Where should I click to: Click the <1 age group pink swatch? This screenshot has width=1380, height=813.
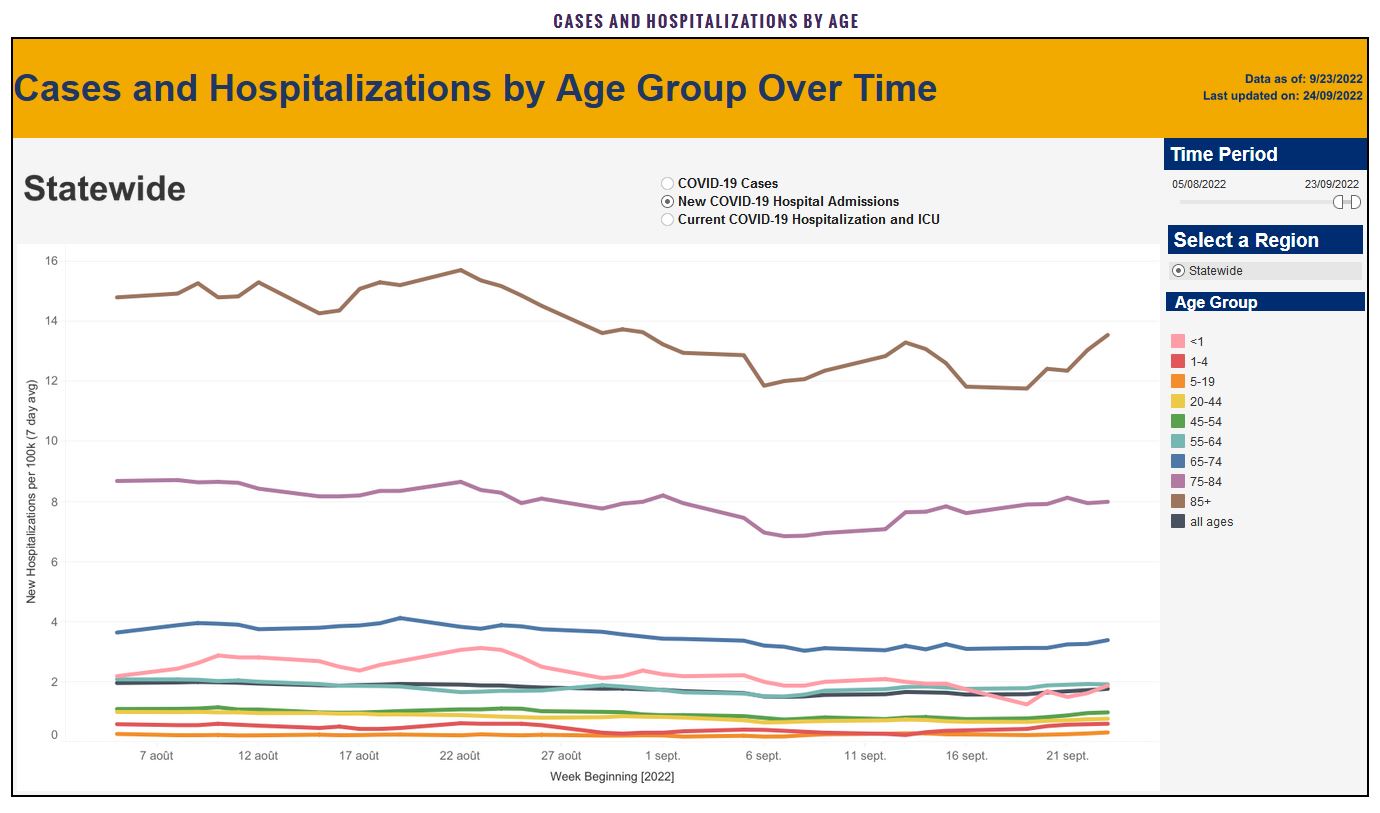tap(1178, 341)
